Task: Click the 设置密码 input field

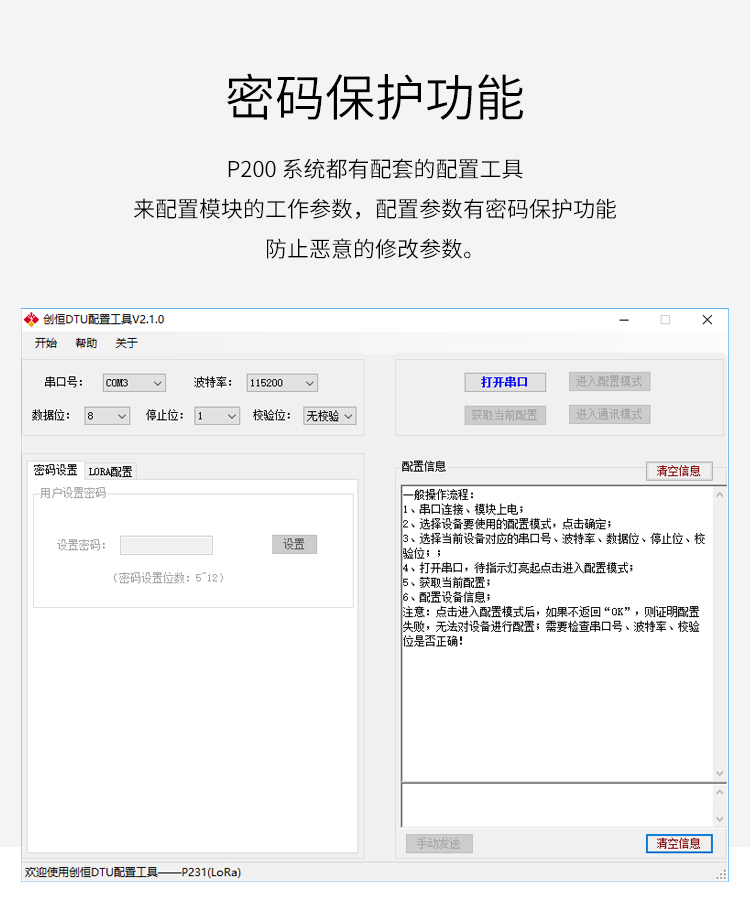Action: (166, 545)
